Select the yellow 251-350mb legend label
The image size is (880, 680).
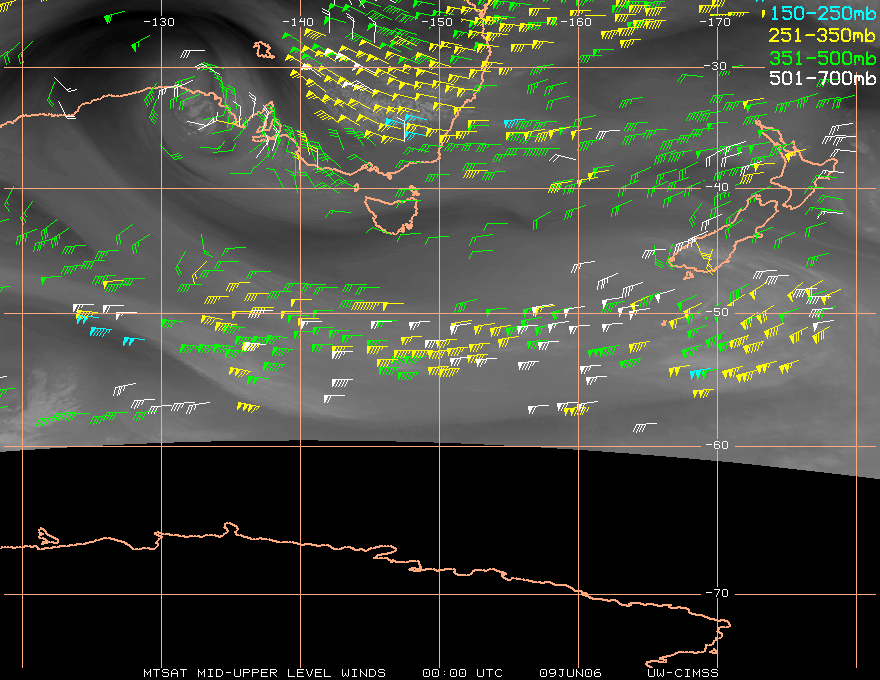tap(822, 35)
